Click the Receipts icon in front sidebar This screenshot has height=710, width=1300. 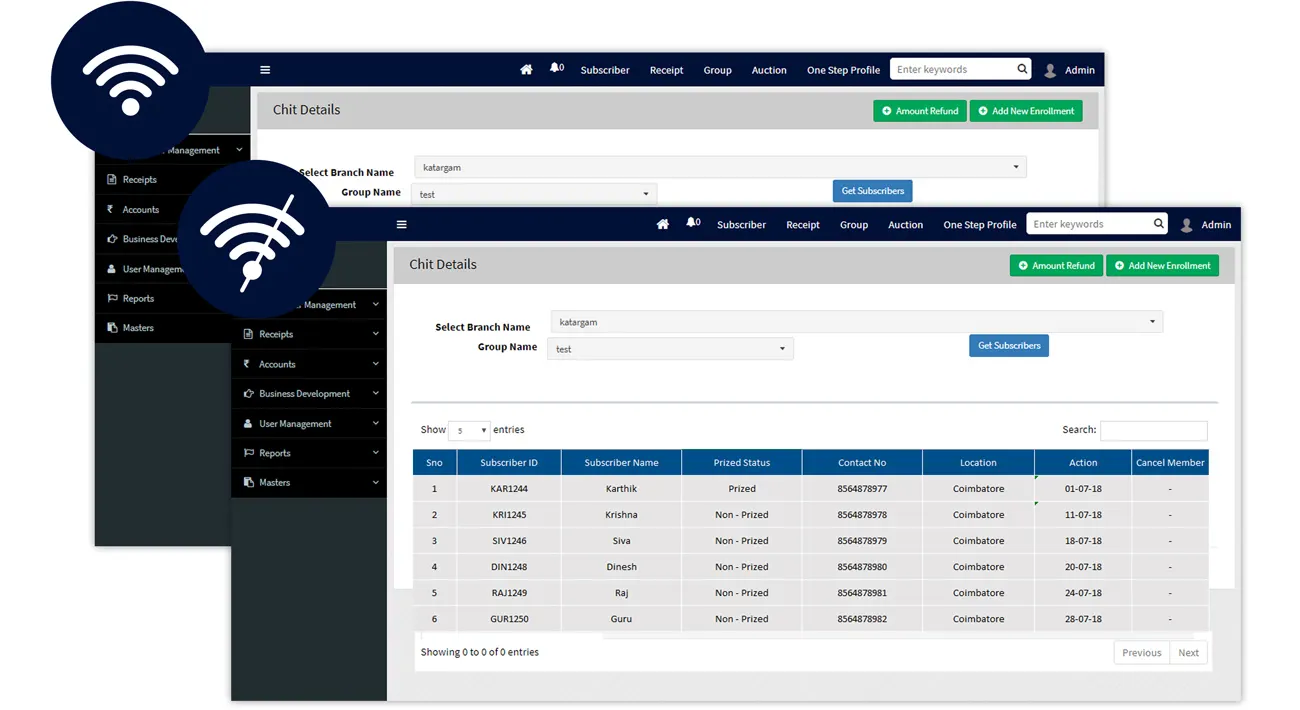pos(249,334)
